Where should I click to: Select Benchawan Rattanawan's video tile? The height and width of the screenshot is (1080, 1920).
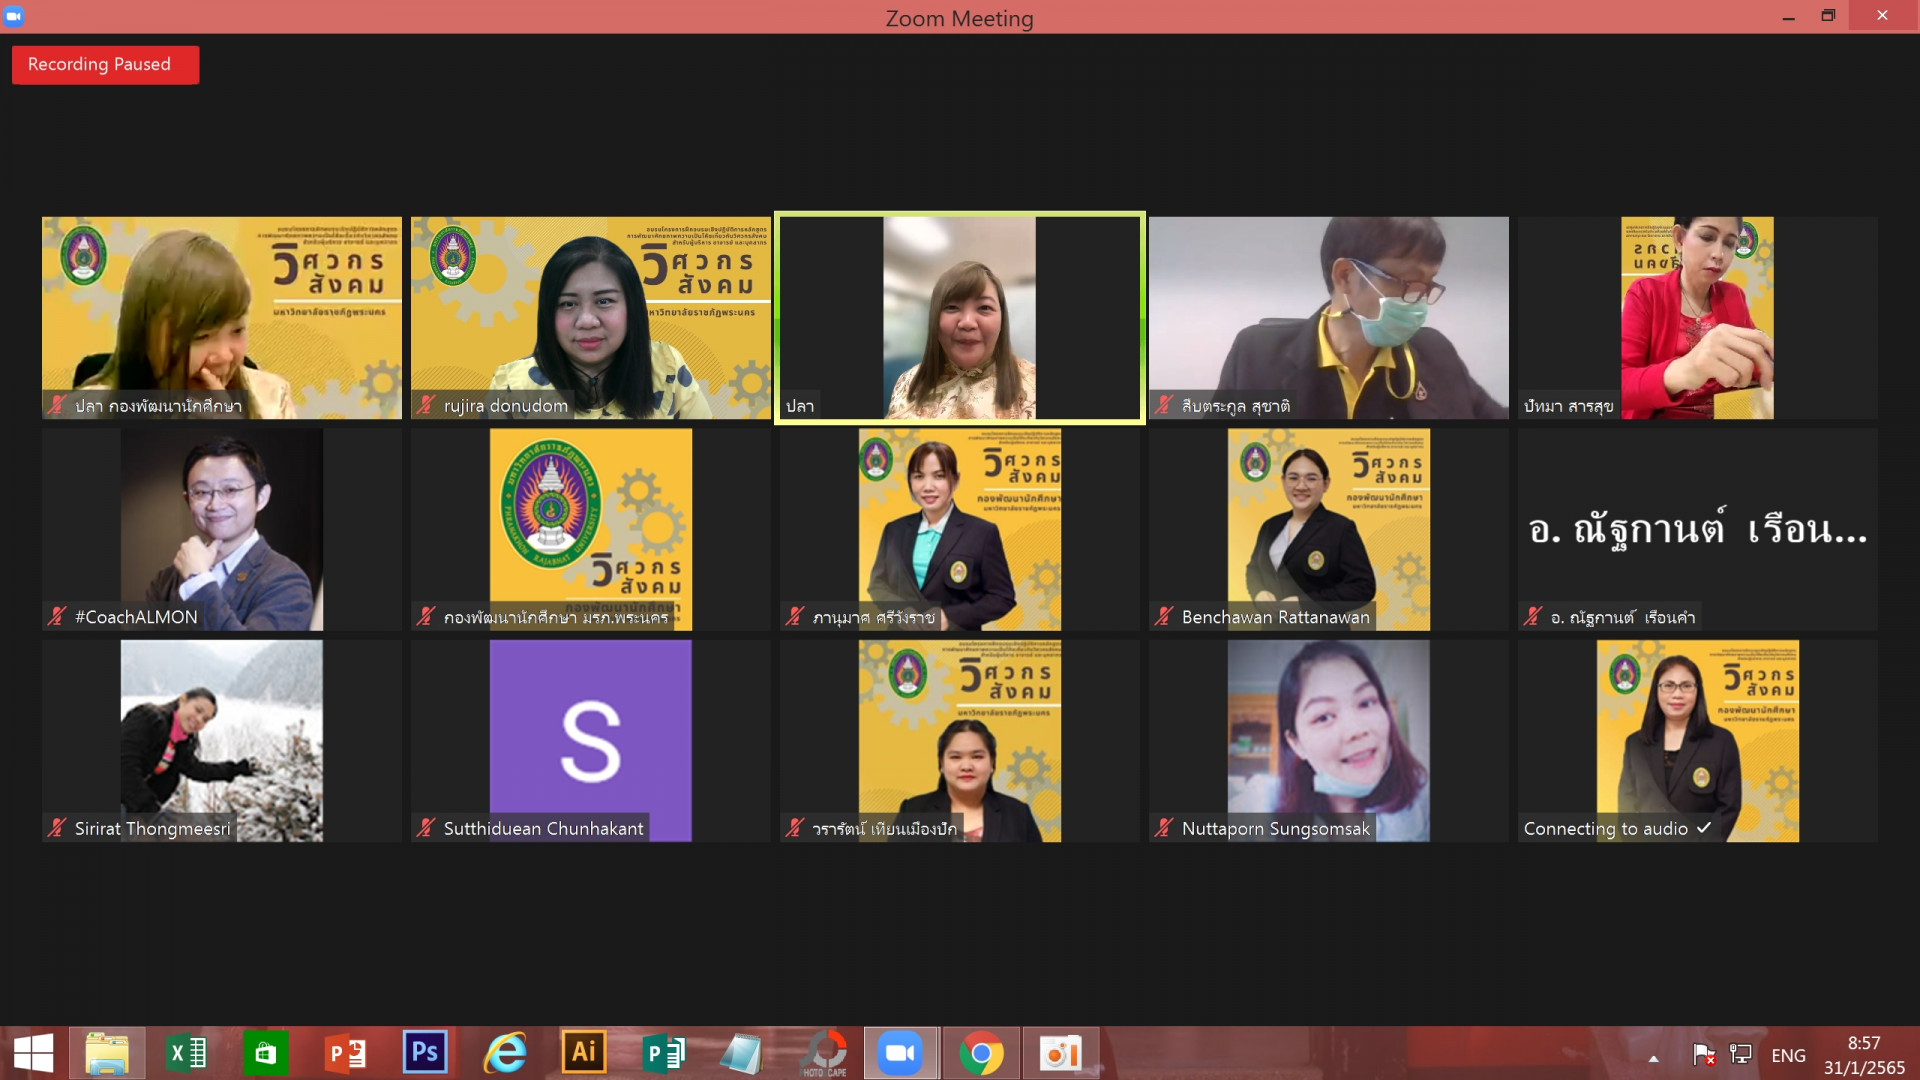pyautogui.click(x=1329, y=530)
